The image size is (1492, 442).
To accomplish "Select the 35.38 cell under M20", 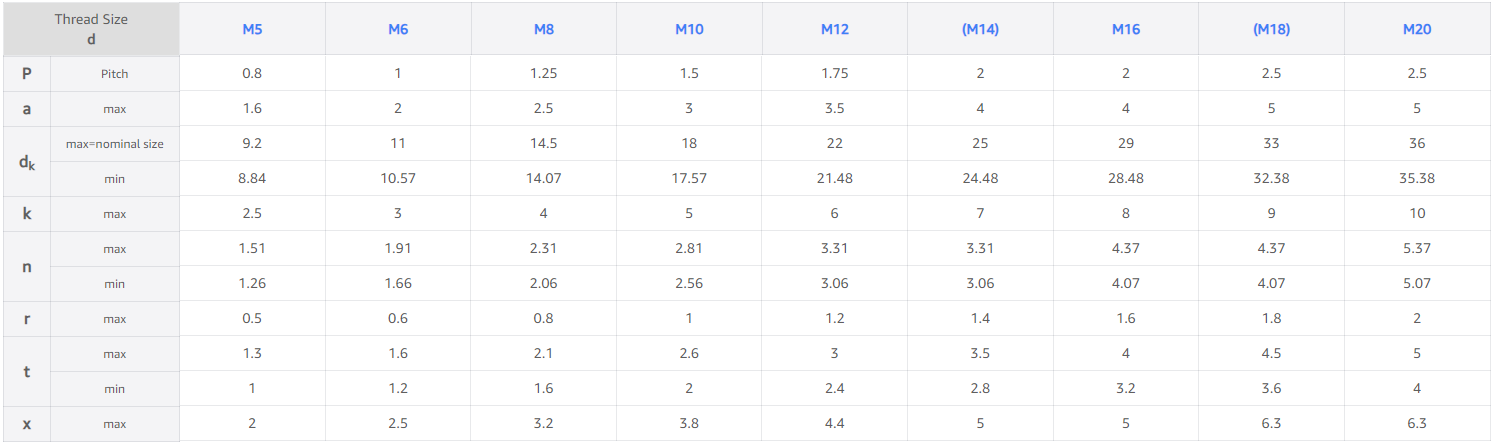I will click(1417, 178).
